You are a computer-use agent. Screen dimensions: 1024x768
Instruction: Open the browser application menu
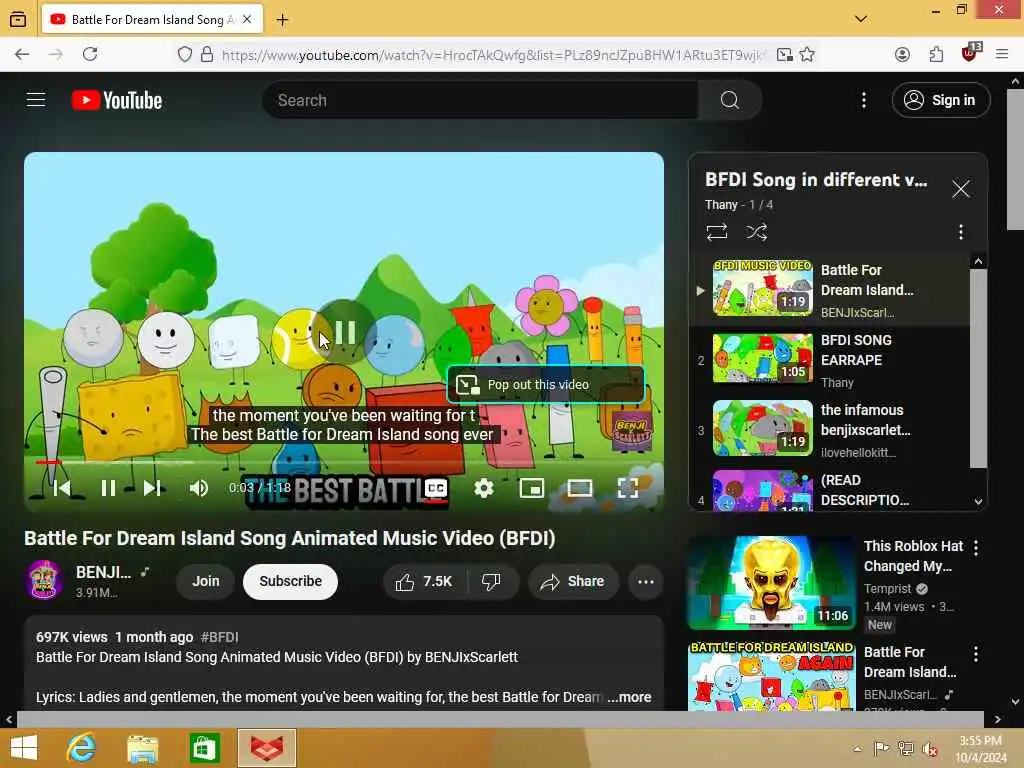pos(1002,54)
